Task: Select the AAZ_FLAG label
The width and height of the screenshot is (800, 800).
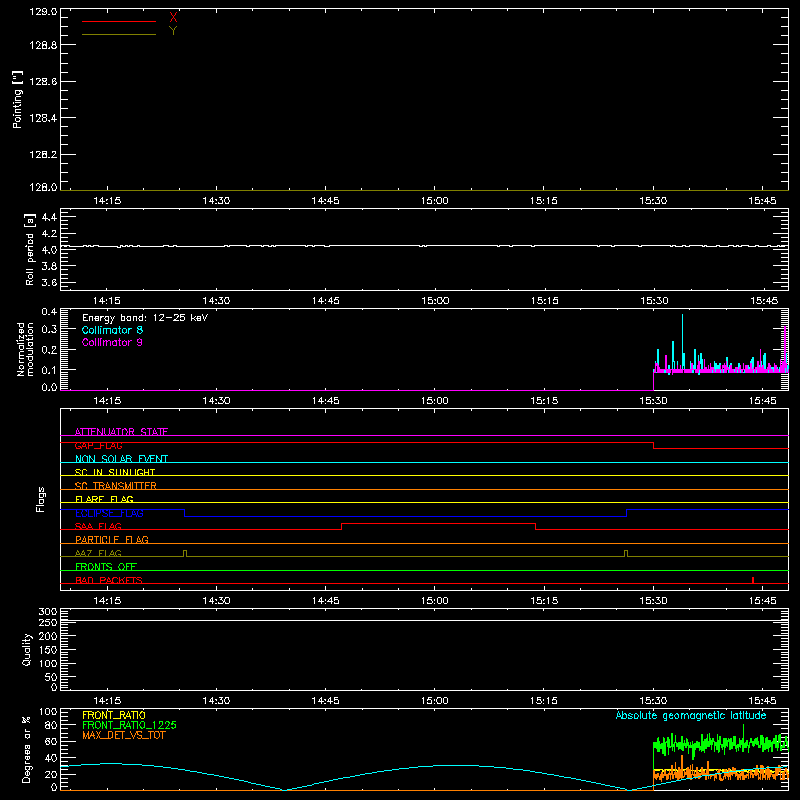Action: [x=98, y=553]
